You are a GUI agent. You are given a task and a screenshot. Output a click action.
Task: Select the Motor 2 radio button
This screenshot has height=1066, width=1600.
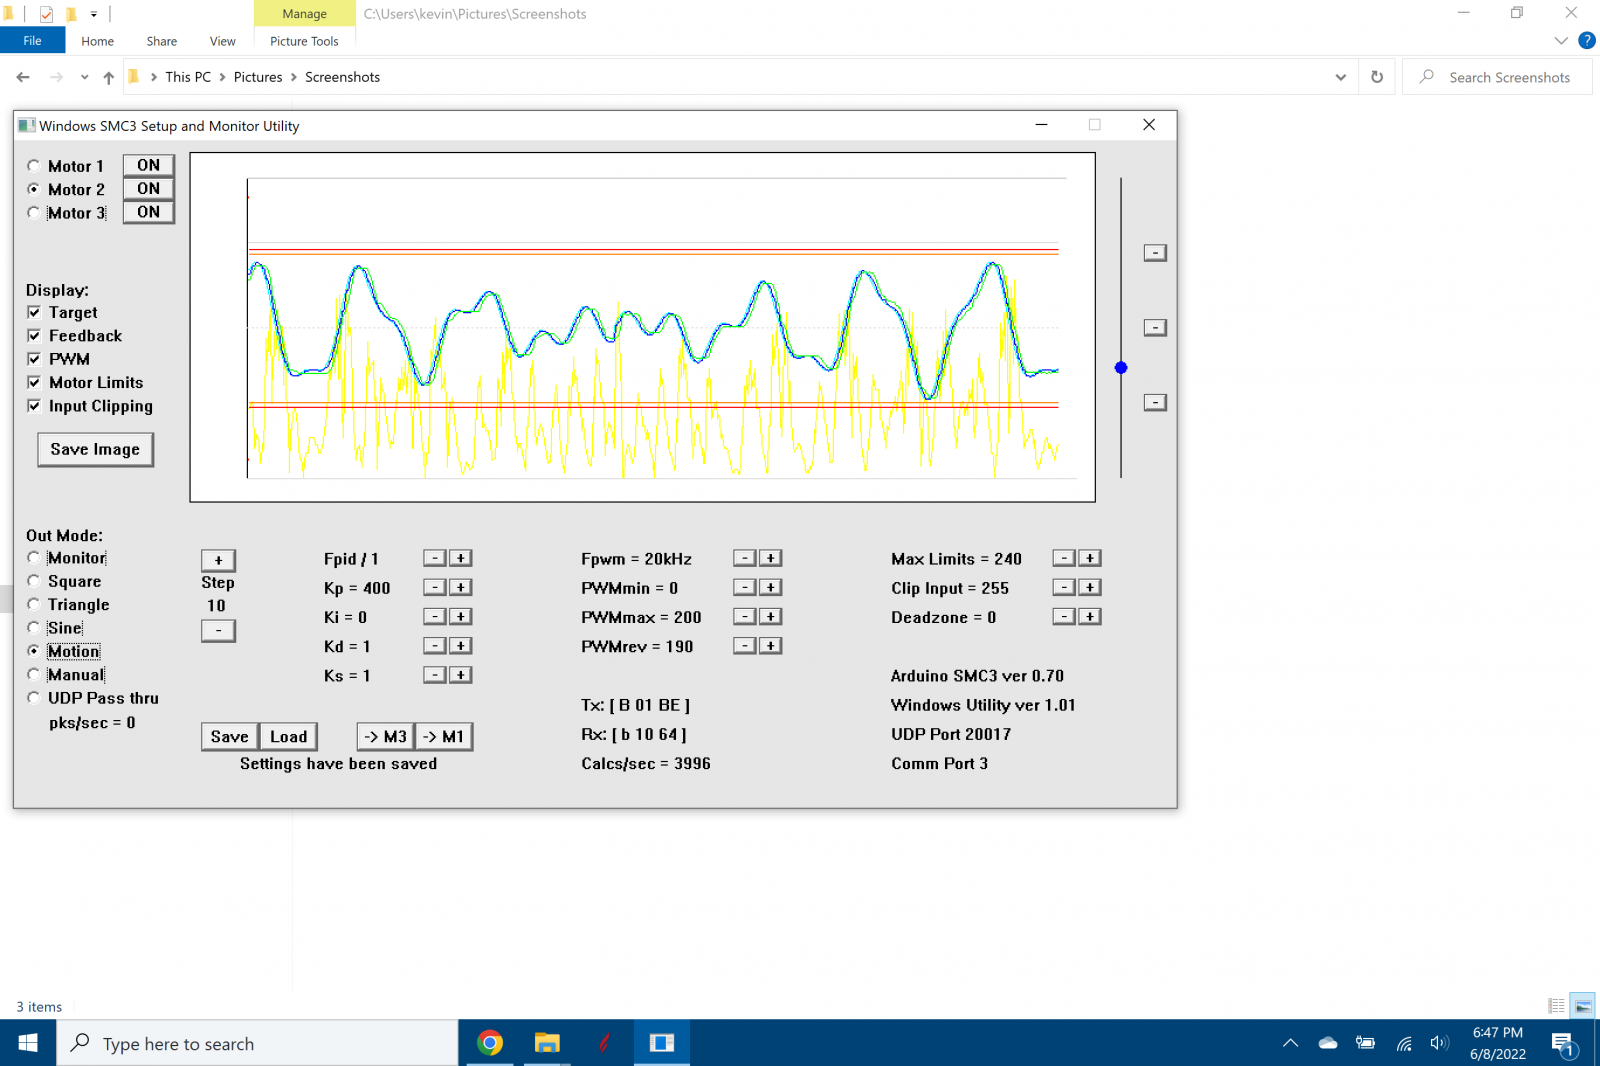pos(34,189)
